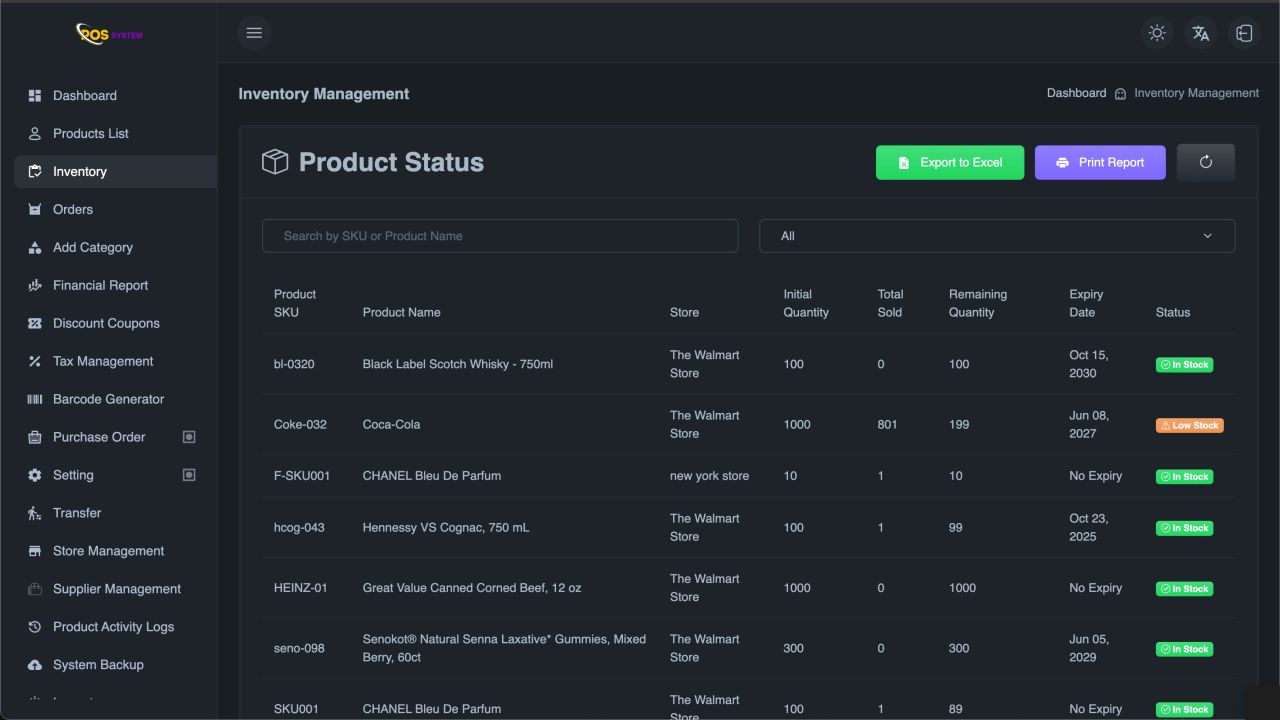Click the new york store cell
This screenshot has height=720, width=1280.
coord(709,476)
